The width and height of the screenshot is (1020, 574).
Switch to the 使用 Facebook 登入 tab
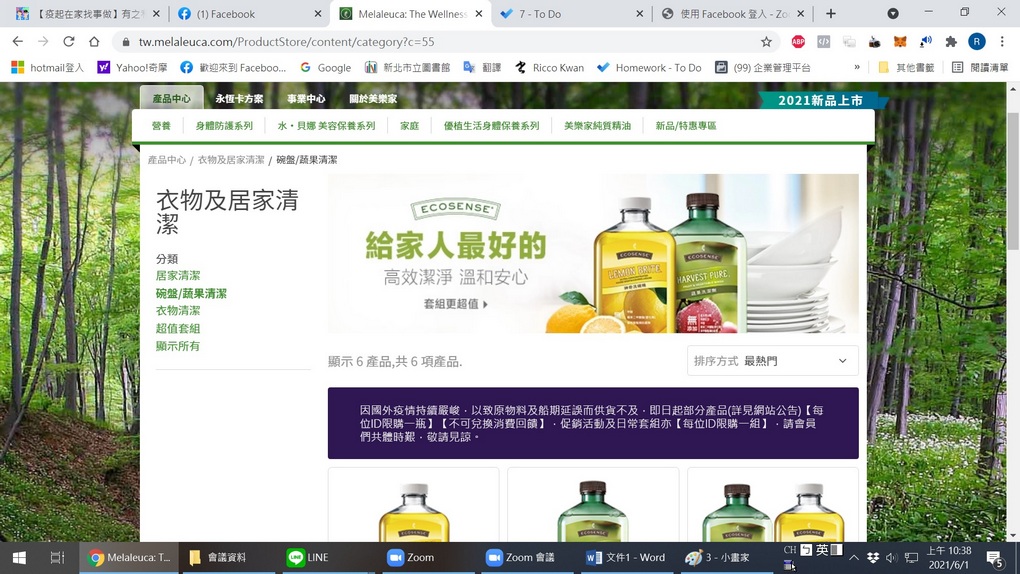[x=733, y=14]
